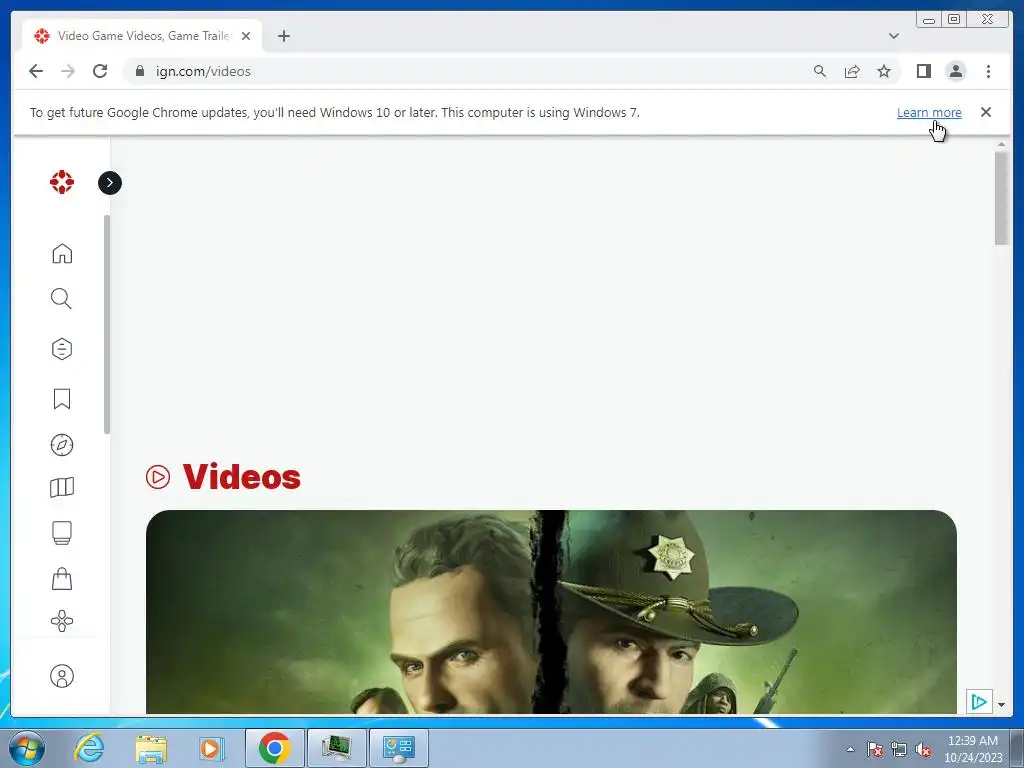The width and height of the screenshot is (1024, 768).
Task: Click the lock site info icon
Action: pyautogui.click(x=140, y=71)
